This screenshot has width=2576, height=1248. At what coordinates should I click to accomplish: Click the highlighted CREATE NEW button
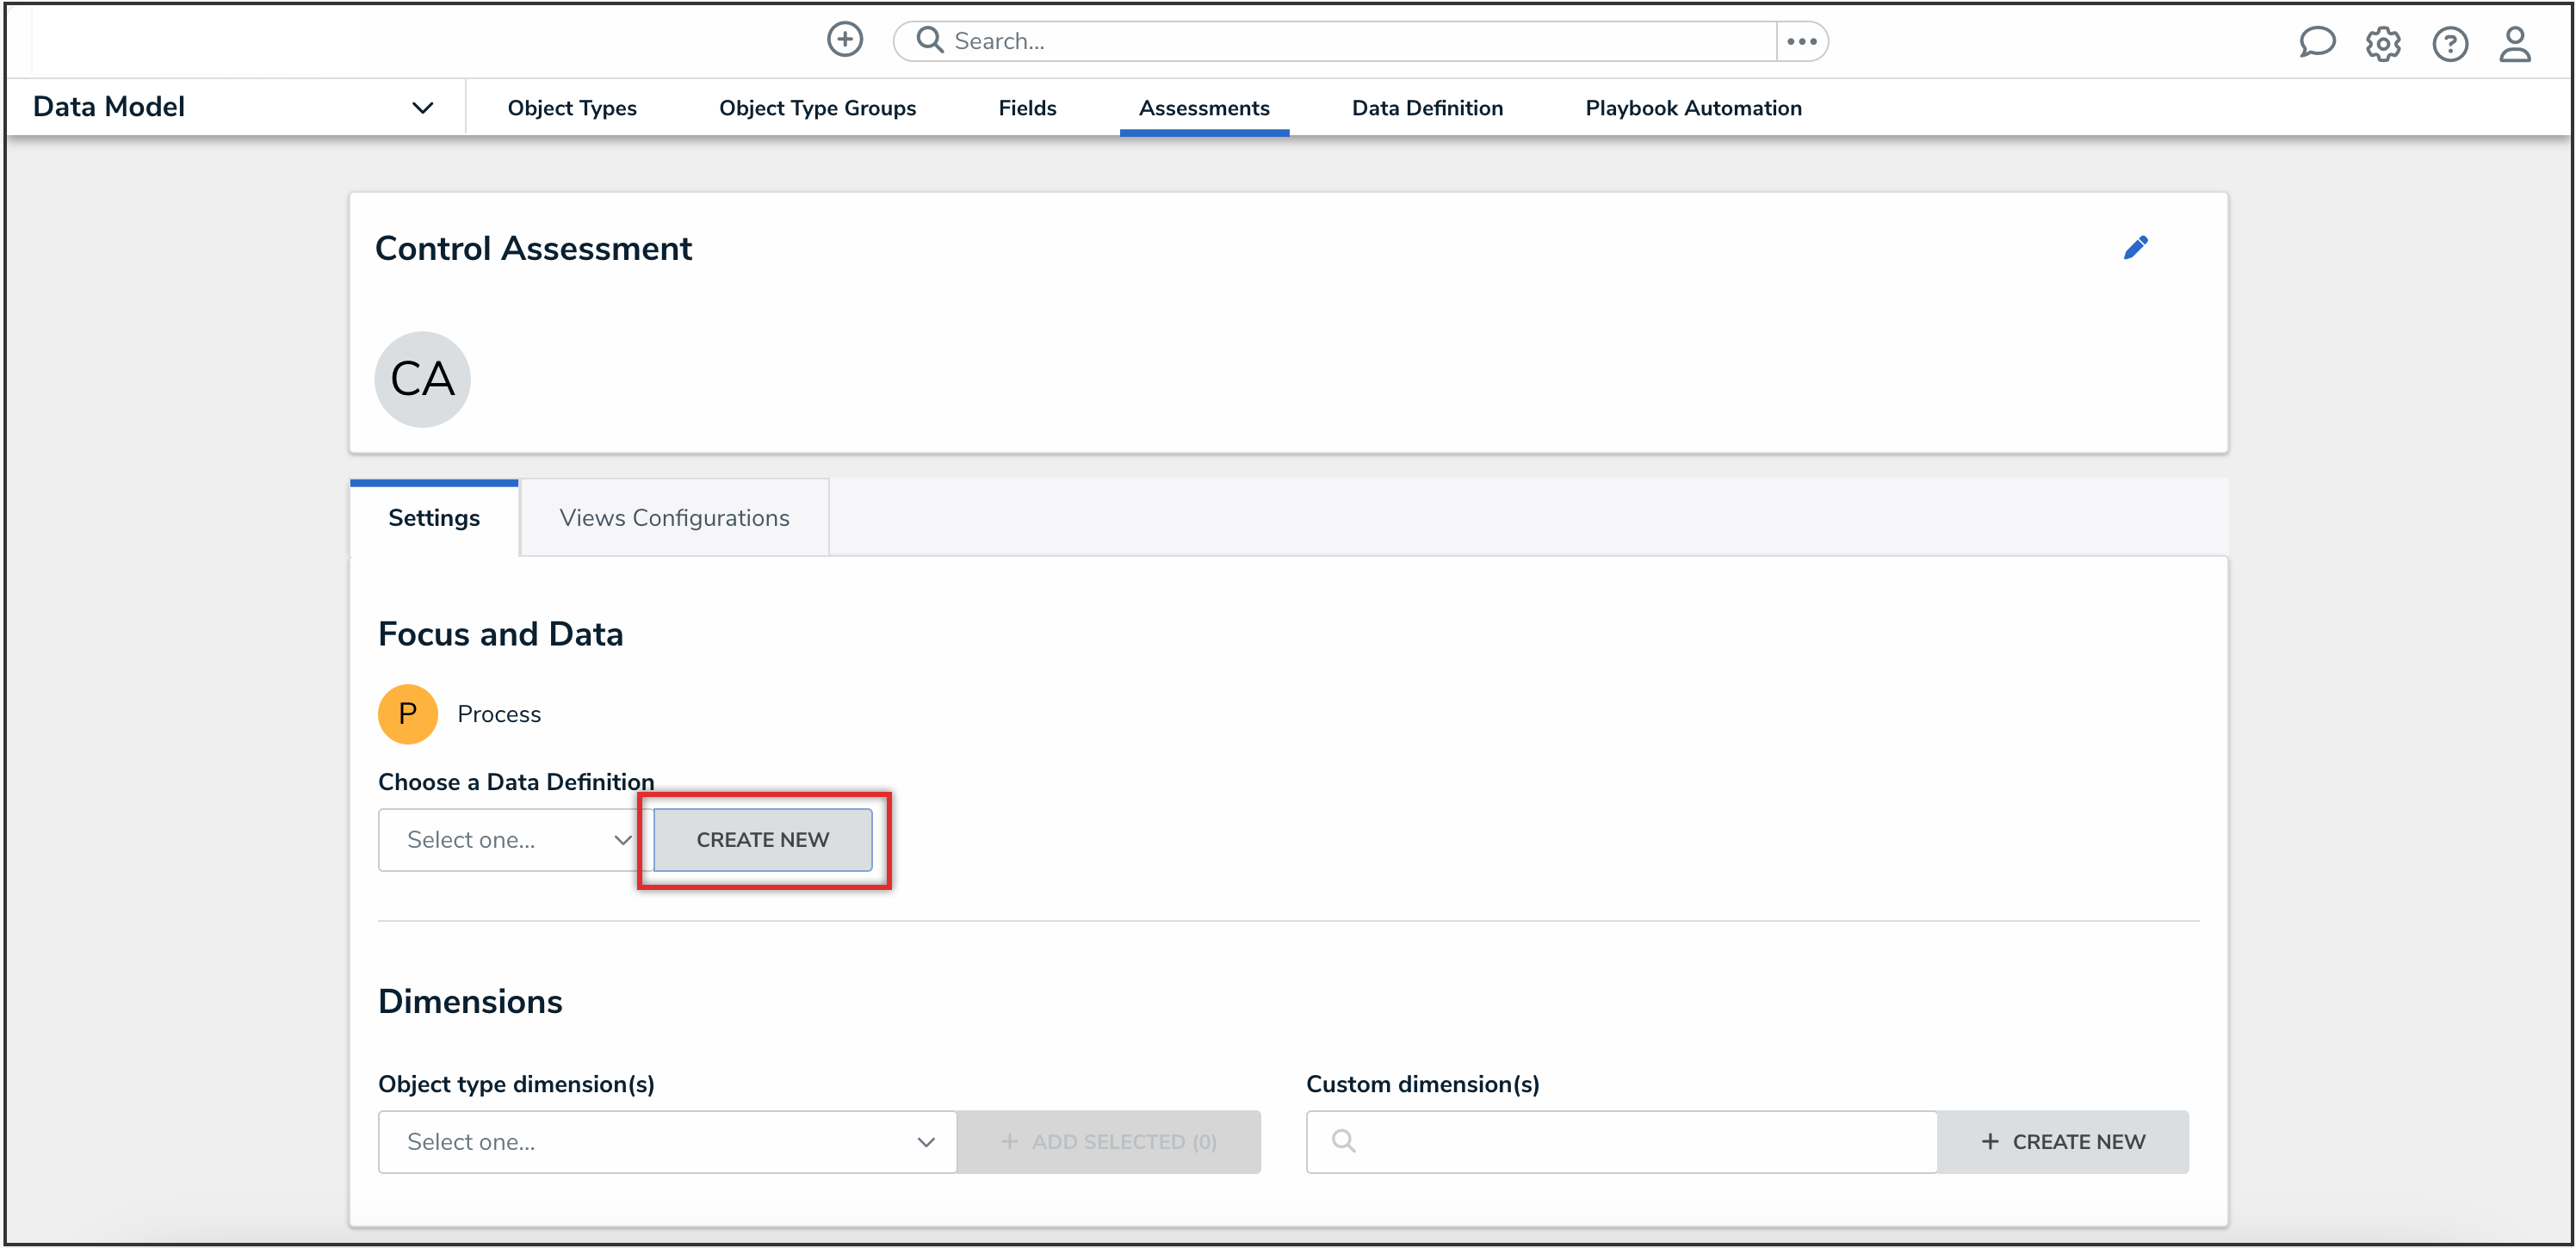tap(763, 839)
